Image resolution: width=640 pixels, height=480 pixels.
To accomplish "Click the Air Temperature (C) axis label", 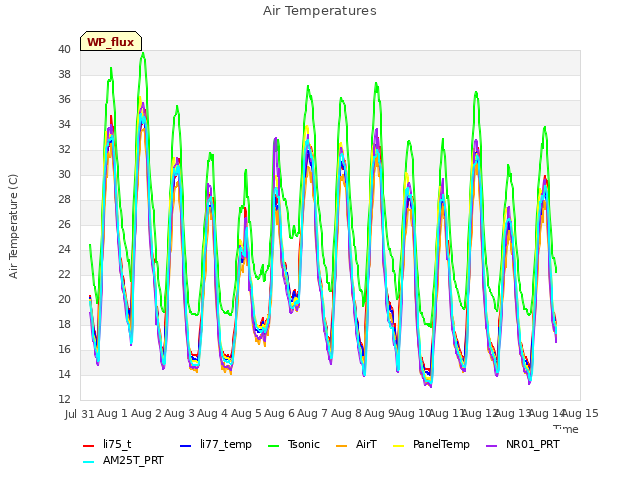I will click(13, 227).
